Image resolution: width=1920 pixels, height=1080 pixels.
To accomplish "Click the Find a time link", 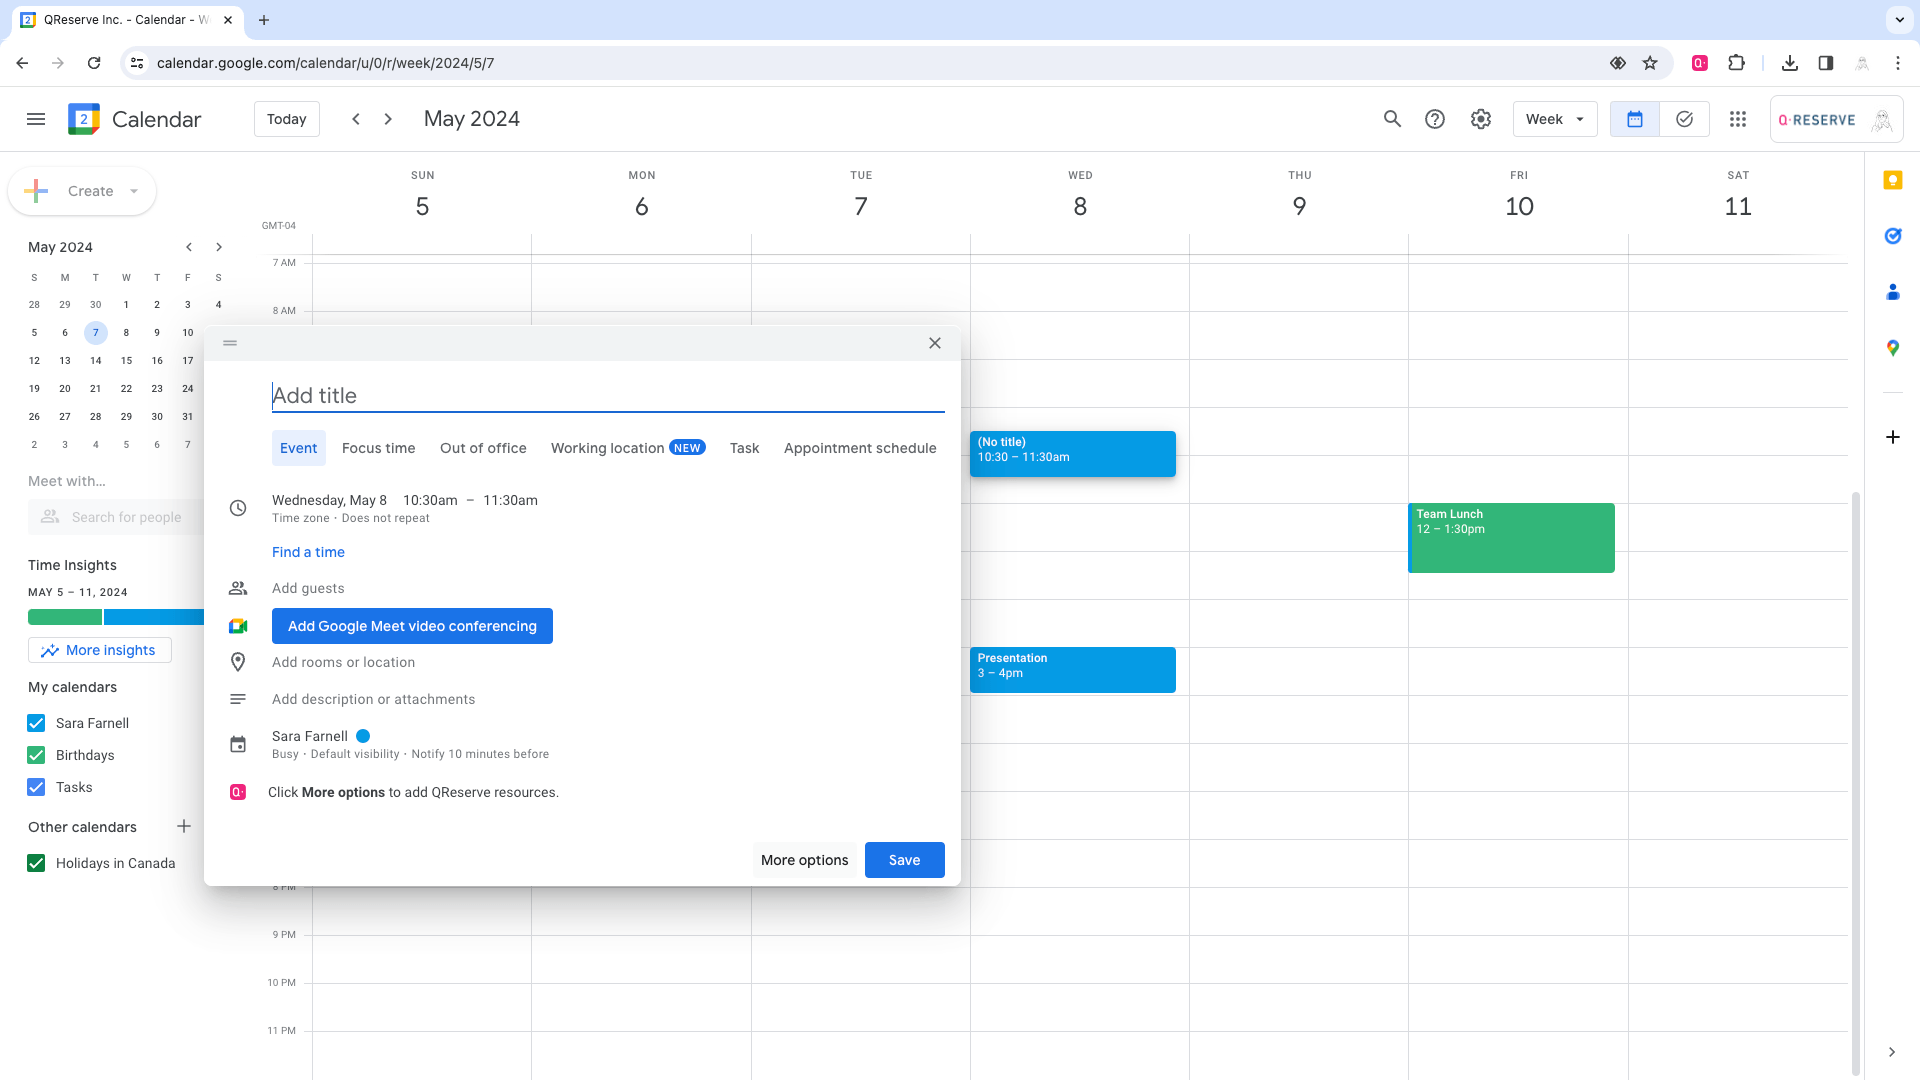I will (308, 552).
